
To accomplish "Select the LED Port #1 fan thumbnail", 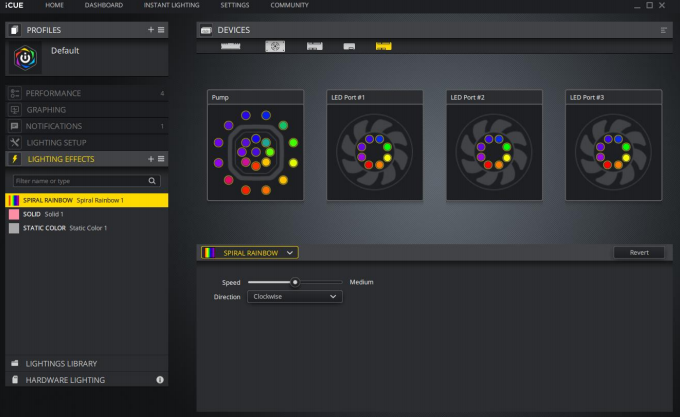I will [x=375, y=145].
